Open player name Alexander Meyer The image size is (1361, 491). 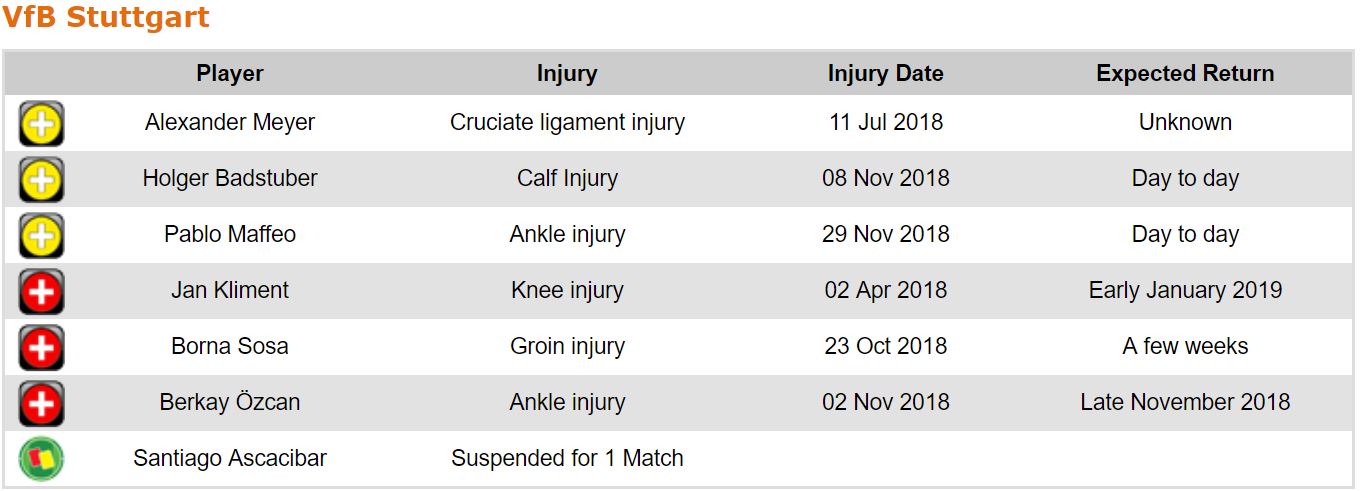pos(230,122)
